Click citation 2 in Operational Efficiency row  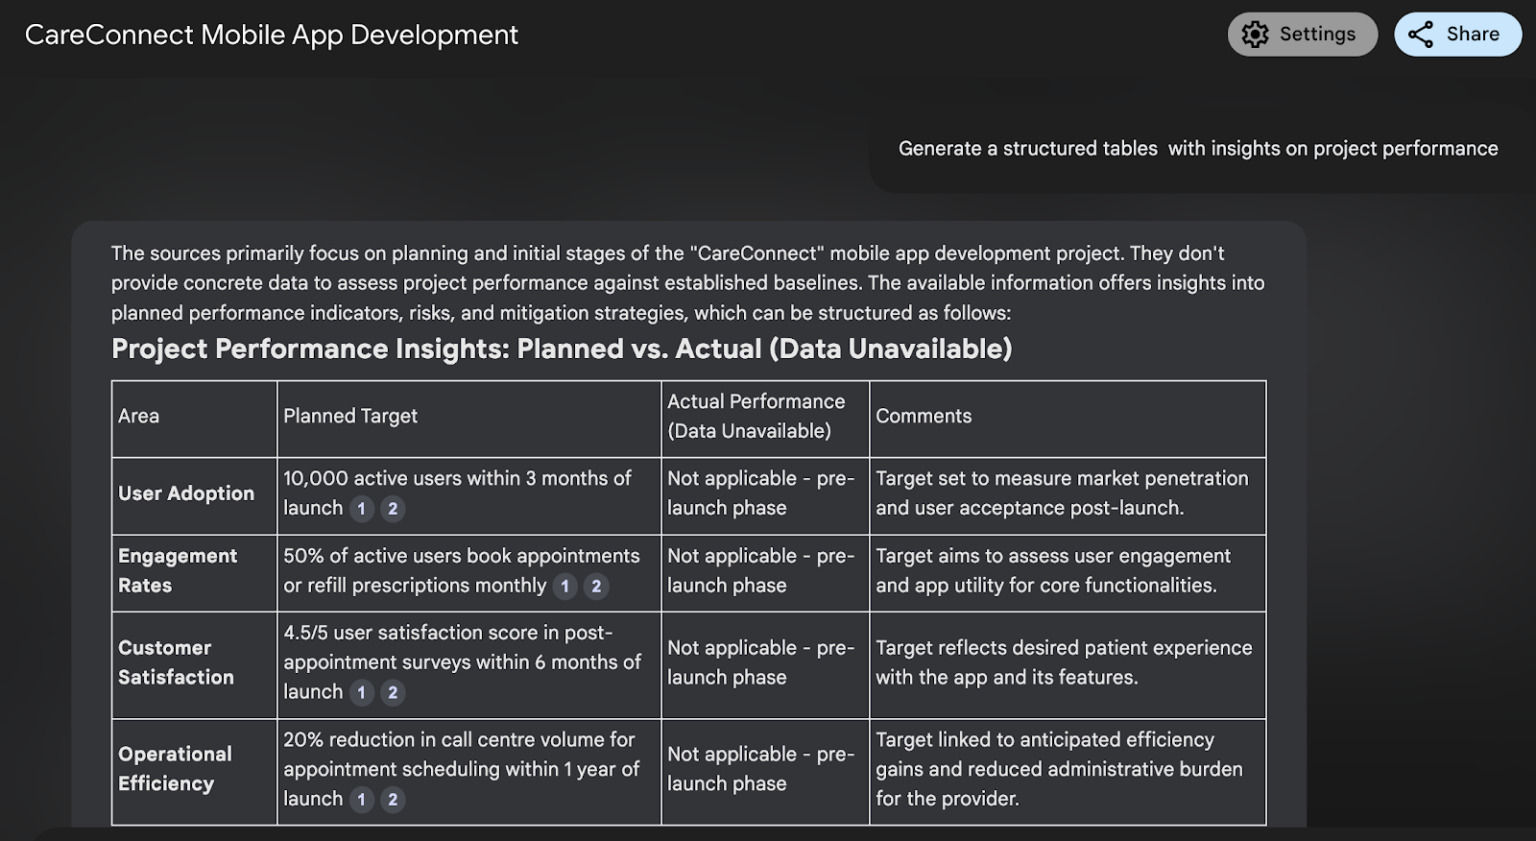coord(393,799)
